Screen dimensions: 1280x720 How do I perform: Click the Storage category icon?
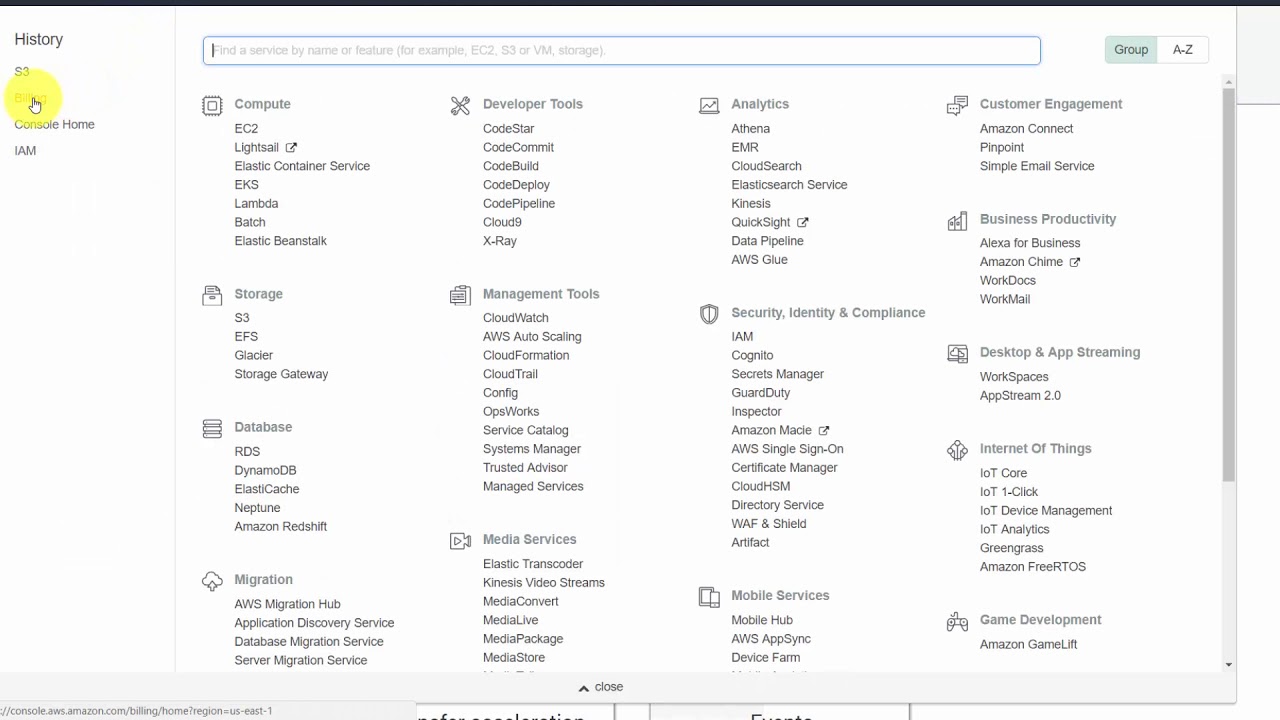coord(212,295)
